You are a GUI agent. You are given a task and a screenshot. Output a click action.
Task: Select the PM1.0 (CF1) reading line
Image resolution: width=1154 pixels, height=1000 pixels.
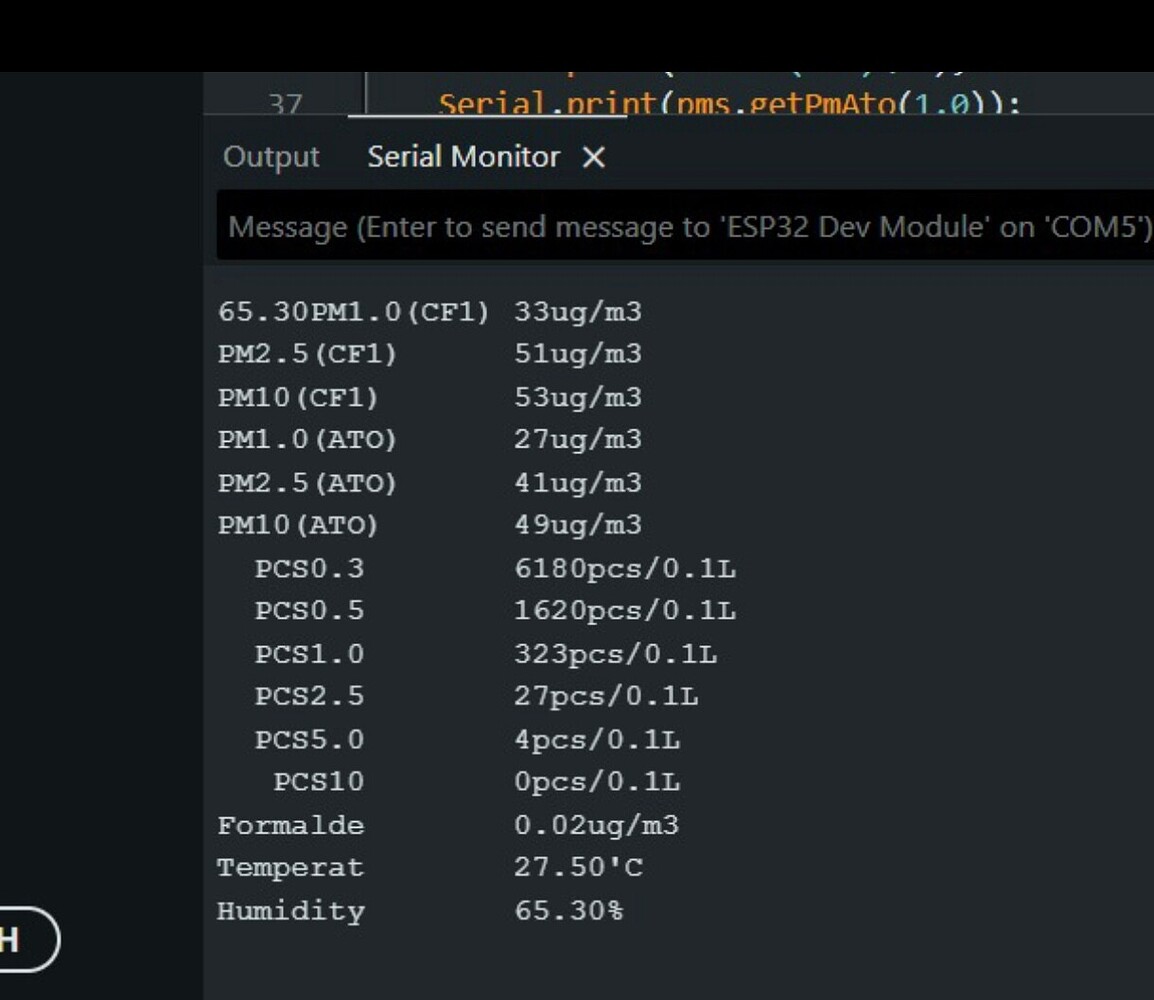pos(430,312)
